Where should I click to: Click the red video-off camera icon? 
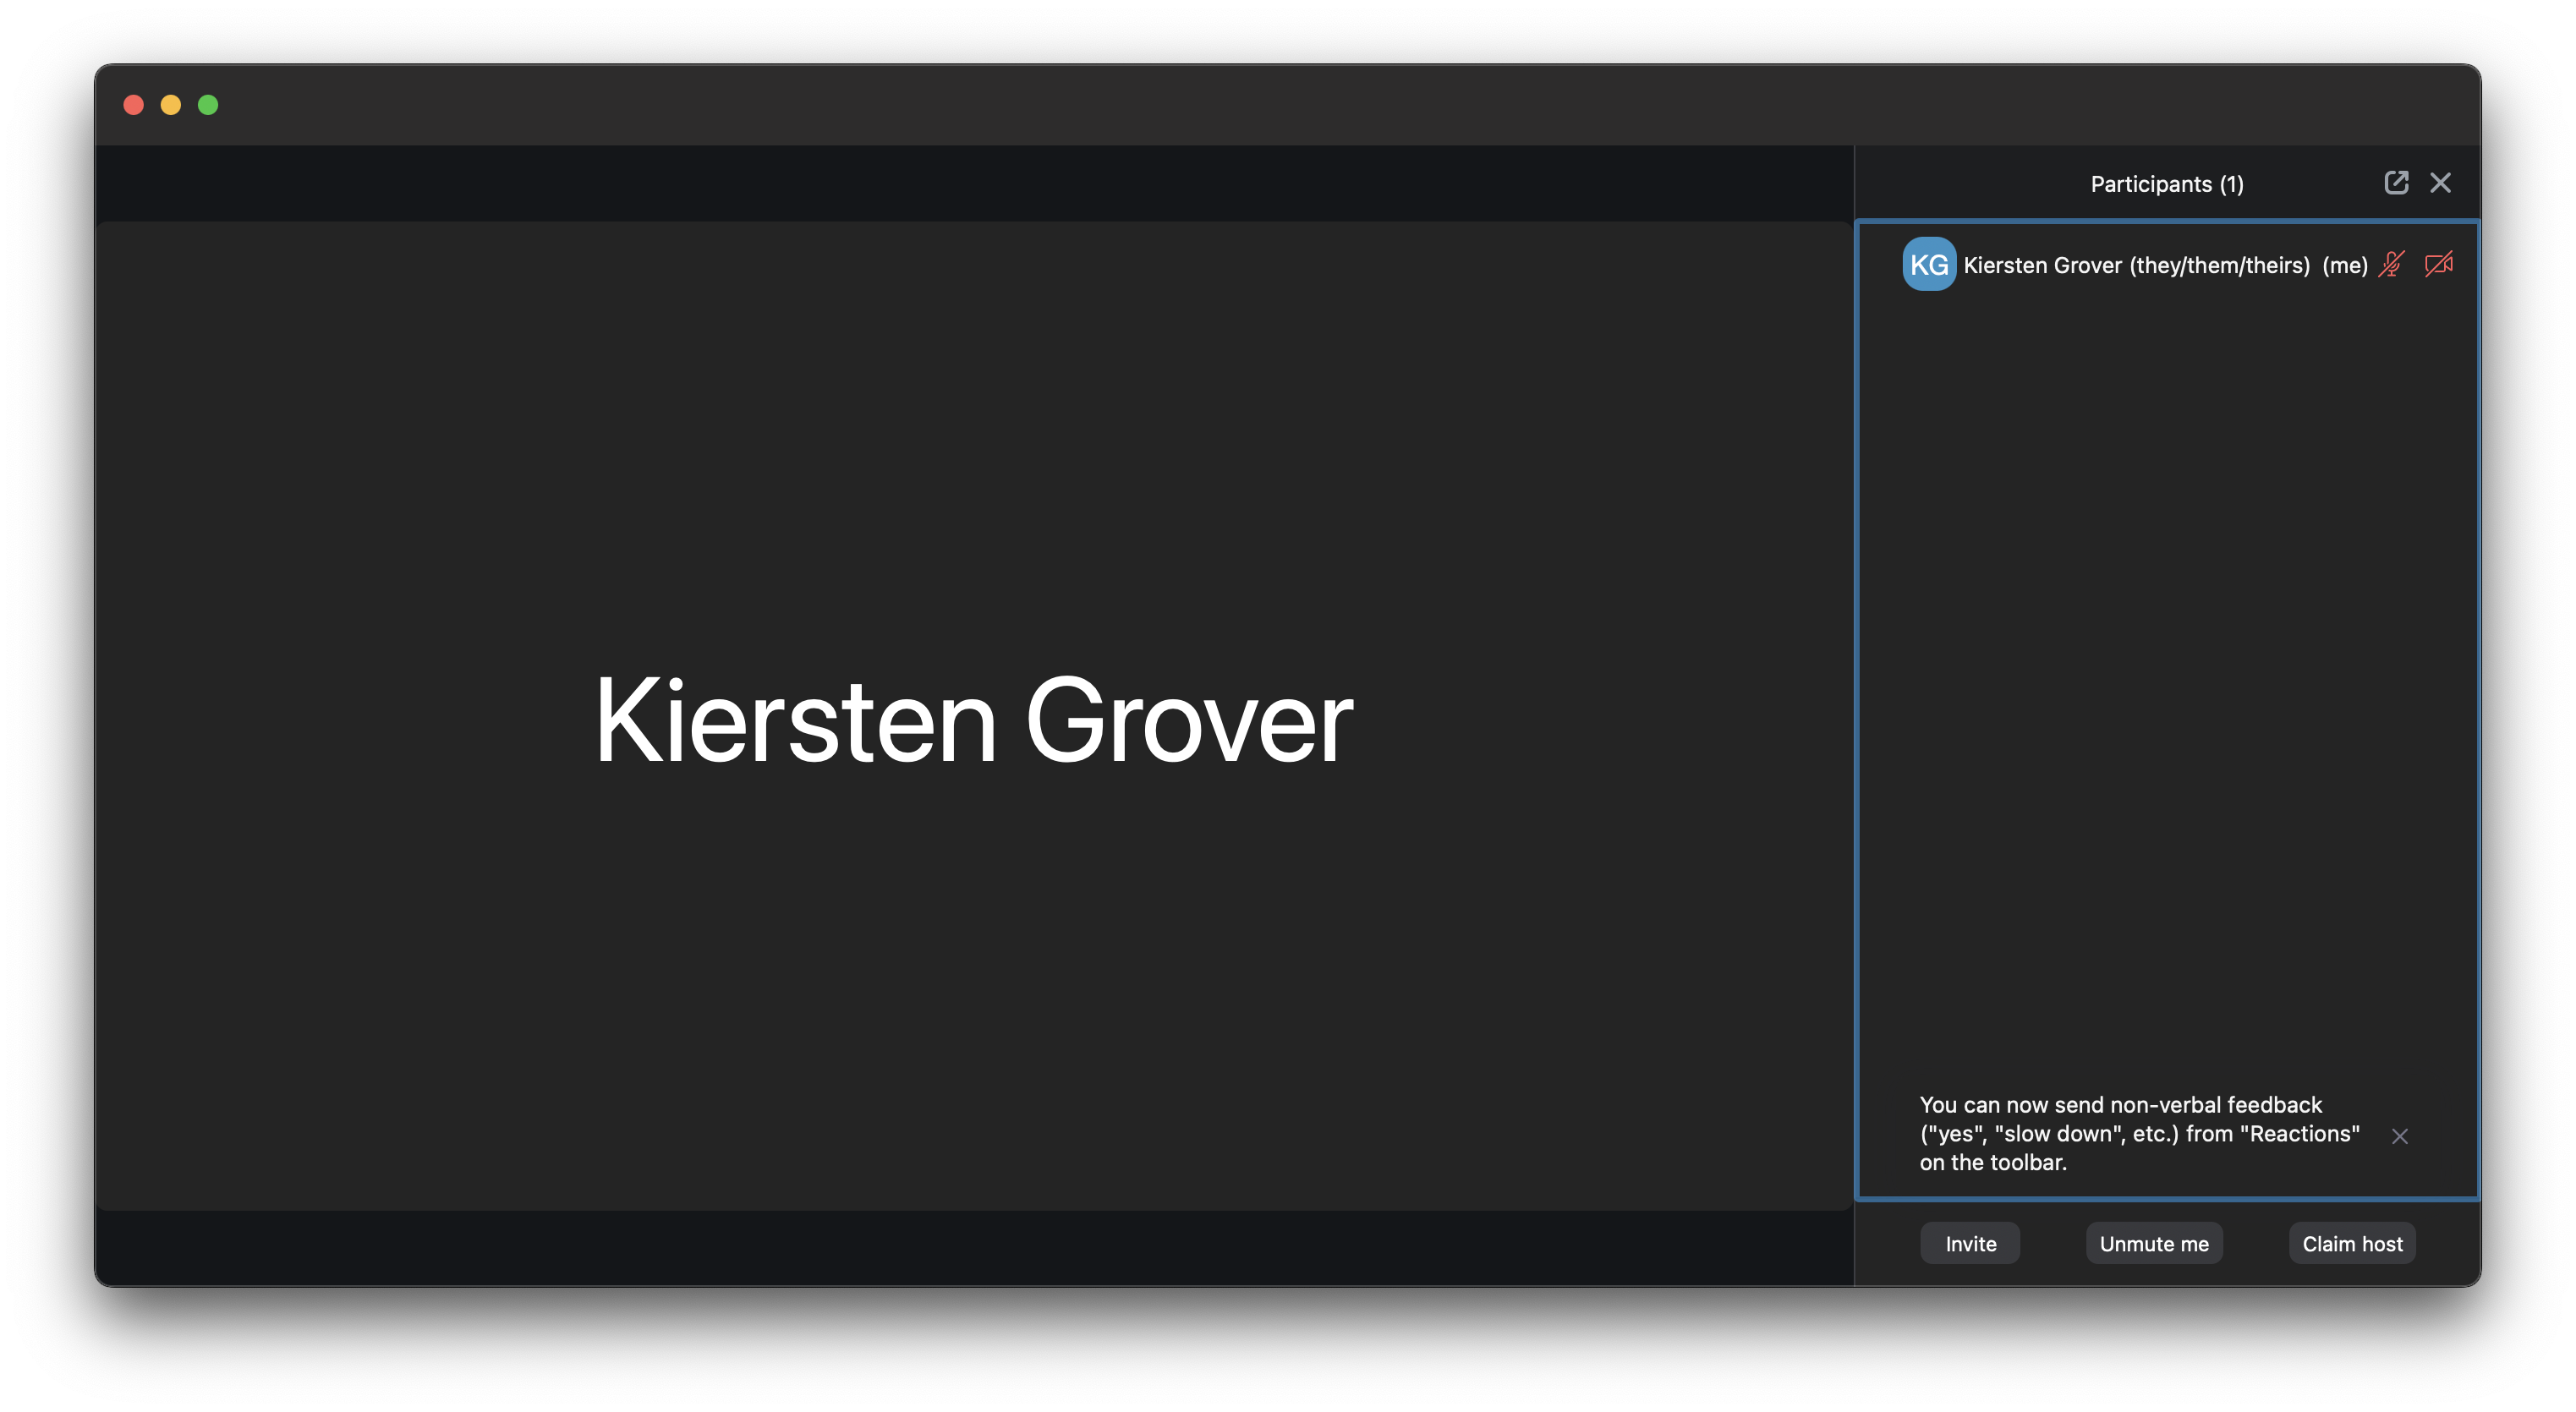coord(2438,264)
